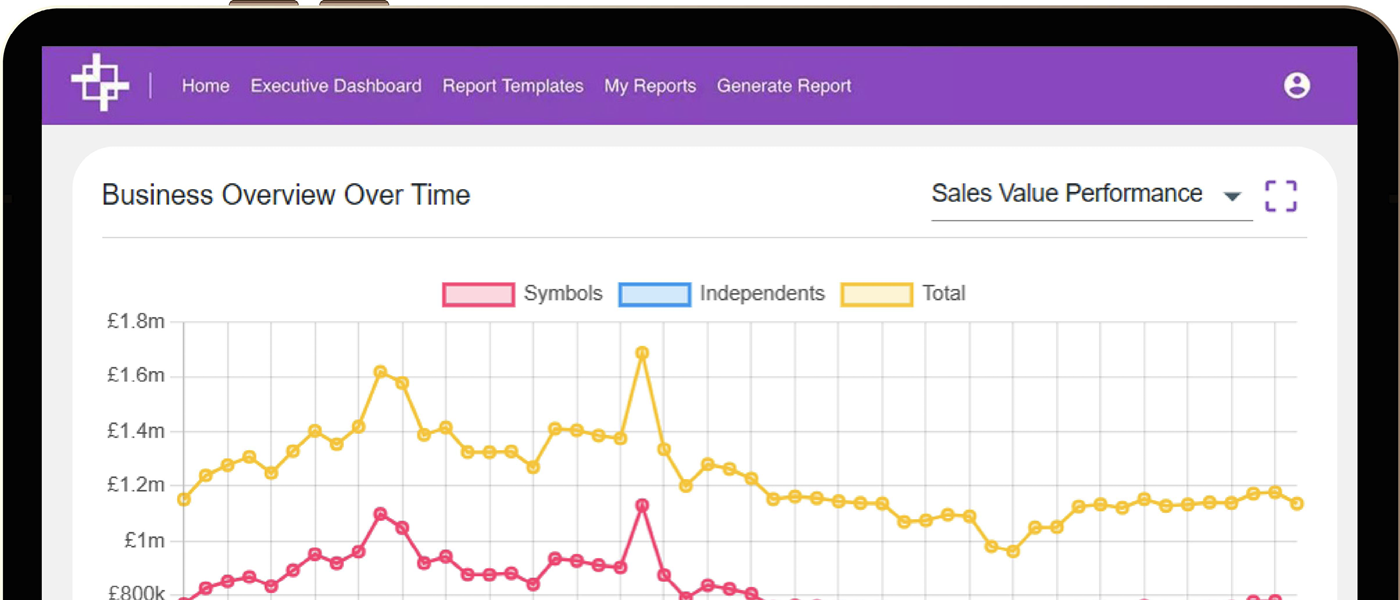The image size is (1400, 600).
Task: Navigate to My Reports
Action: pyautogui.click(x=650, y=86)
